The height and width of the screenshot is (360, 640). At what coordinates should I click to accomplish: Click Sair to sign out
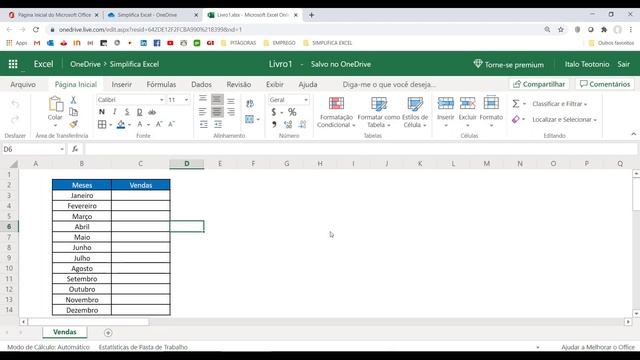[623, 64]
